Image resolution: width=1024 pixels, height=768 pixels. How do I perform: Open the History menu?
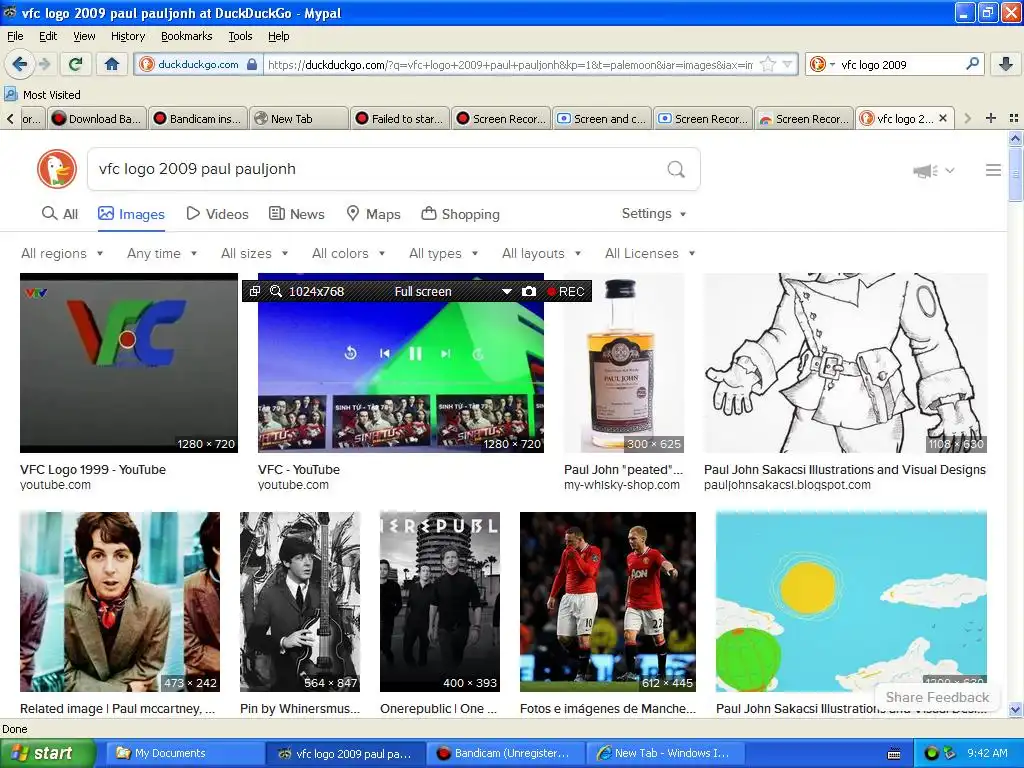[x=127, y=36]
